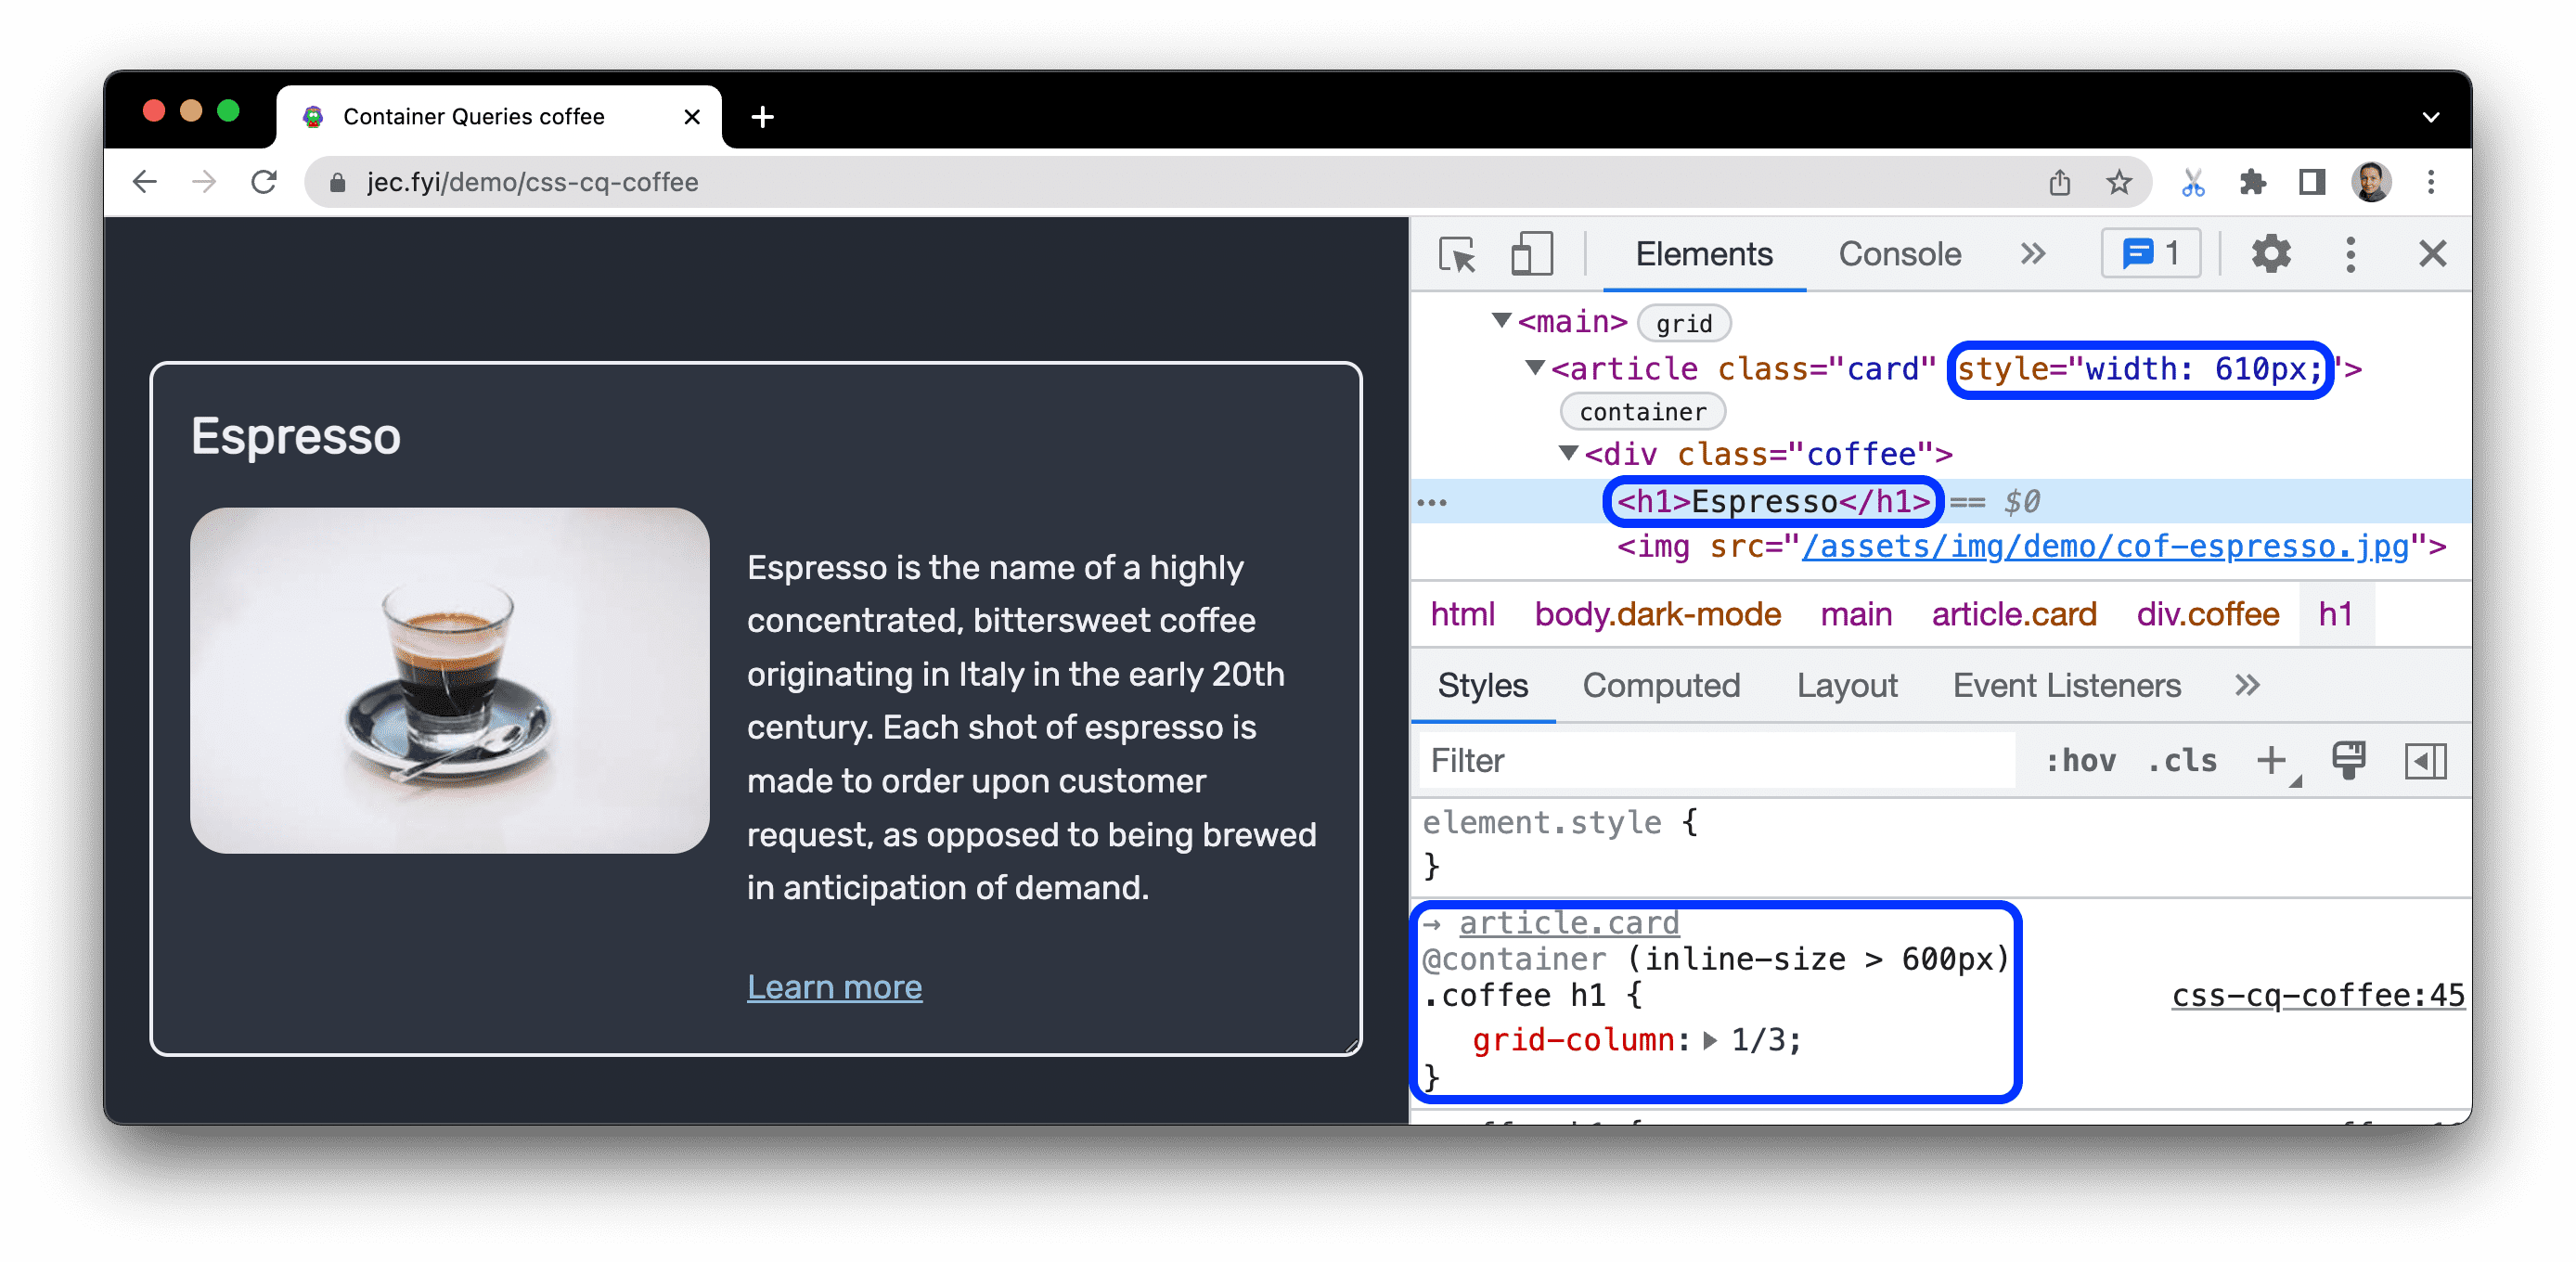Click the Learn more link

tap(834, 985)
